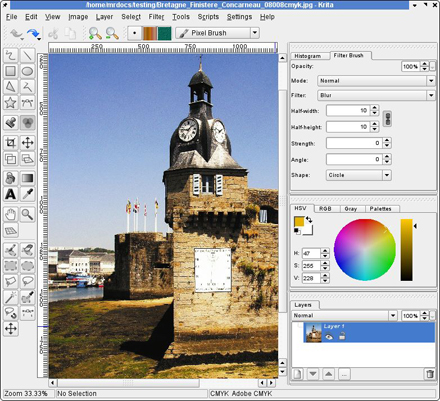Screen dimensions: 440x401
Task: Open the File menu
Action: pos(11,17)
